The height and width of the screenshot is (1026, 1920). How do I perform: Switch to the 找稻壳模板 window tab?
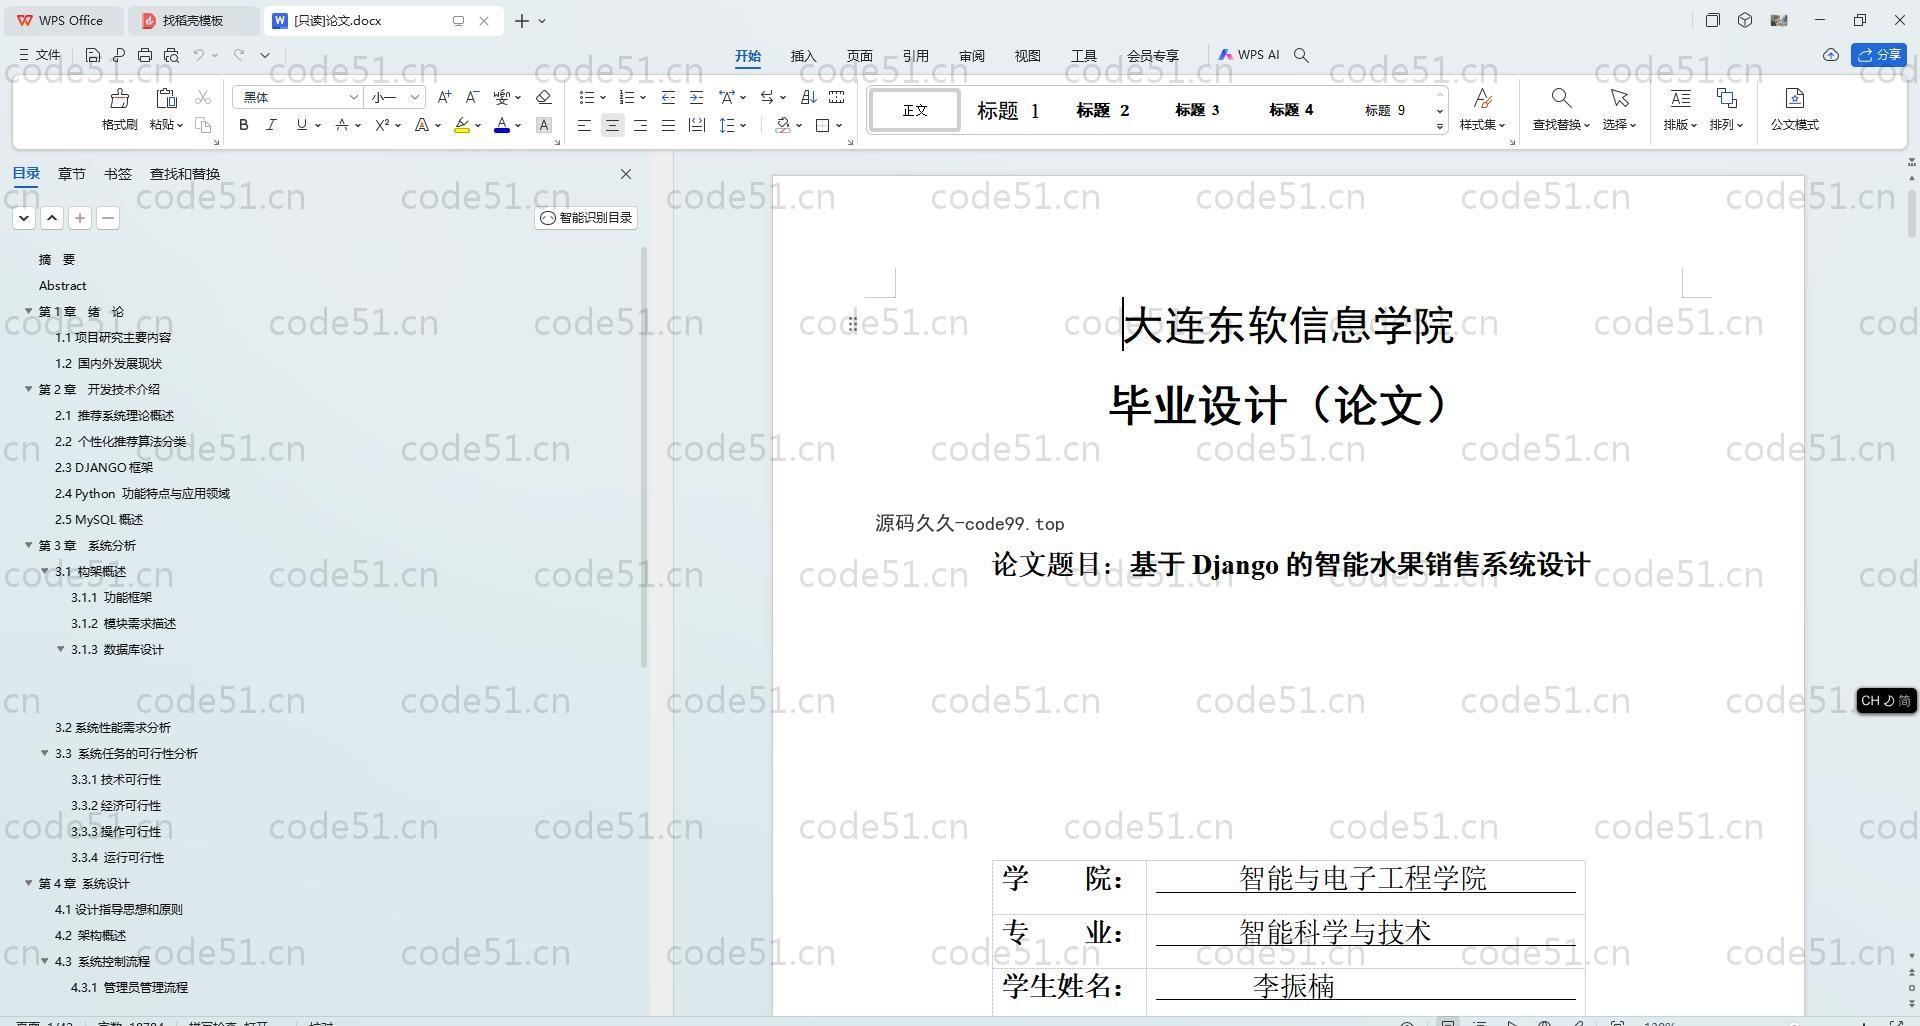pyautogui.click(x=193, y=20)
